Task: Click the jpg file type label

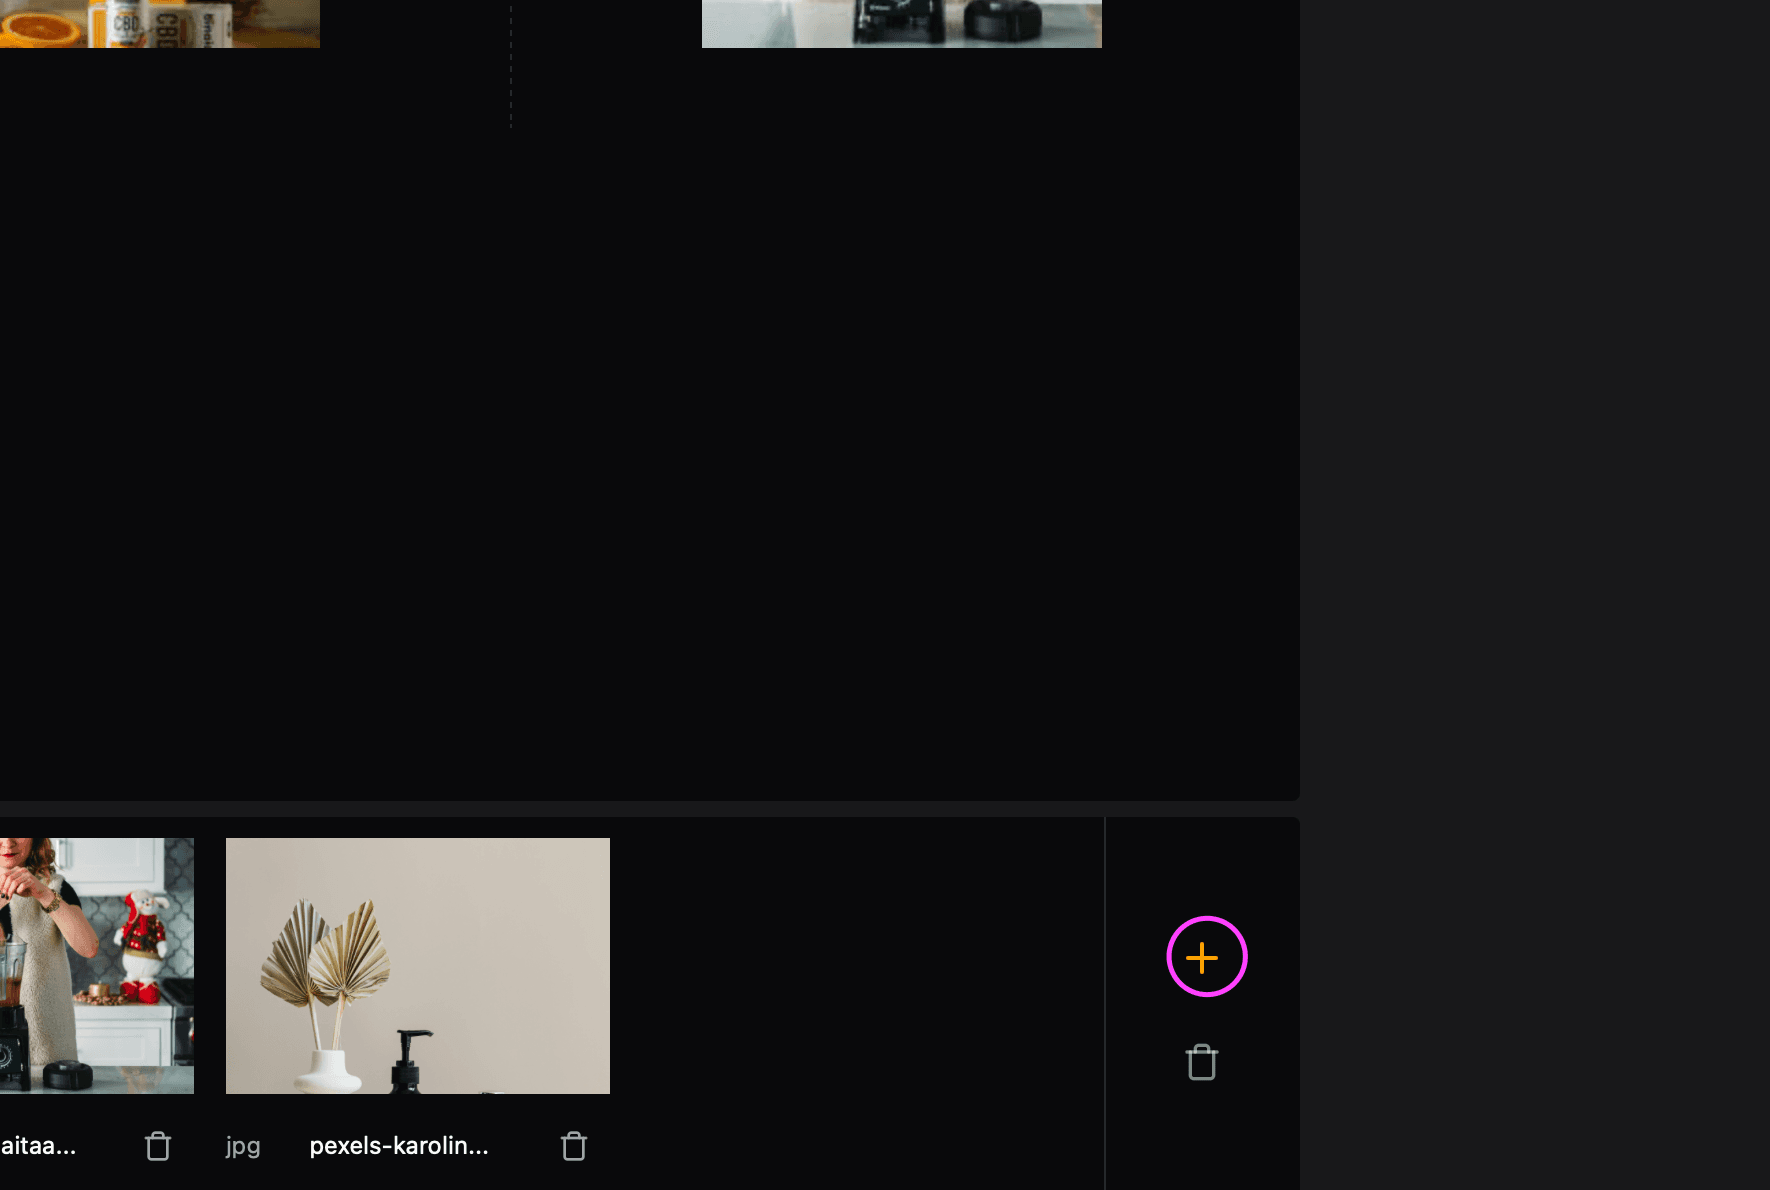Action: (x=242, y=1146)
